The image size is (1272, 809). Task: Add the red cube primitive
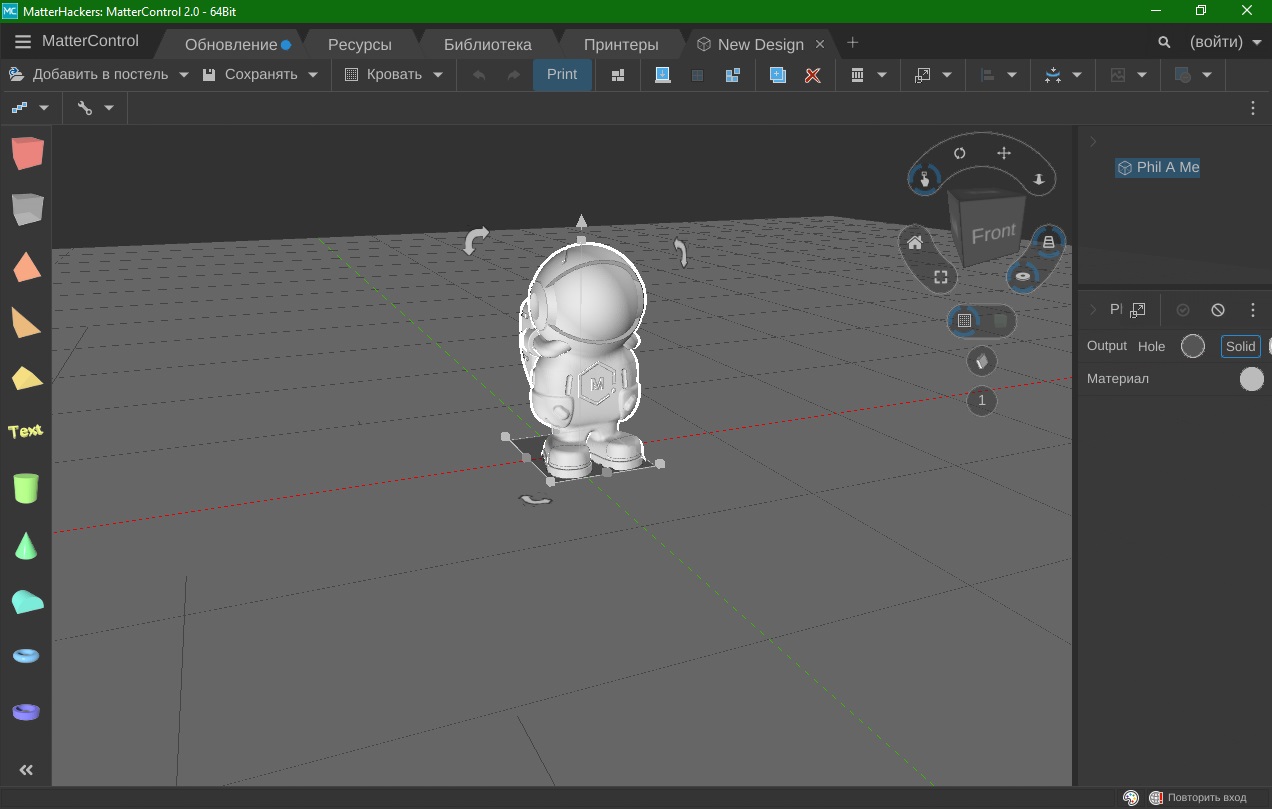pyautogui.click(x=27, y=153)
